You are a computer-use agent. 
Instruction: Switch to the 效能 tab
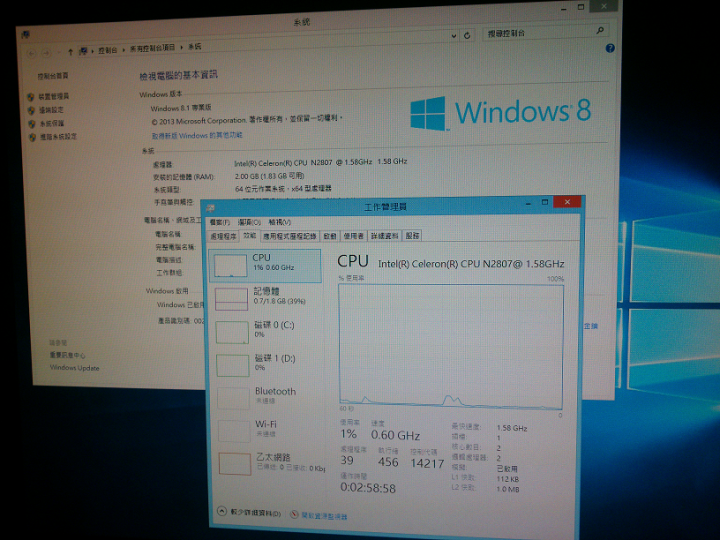tap(249, 235)
